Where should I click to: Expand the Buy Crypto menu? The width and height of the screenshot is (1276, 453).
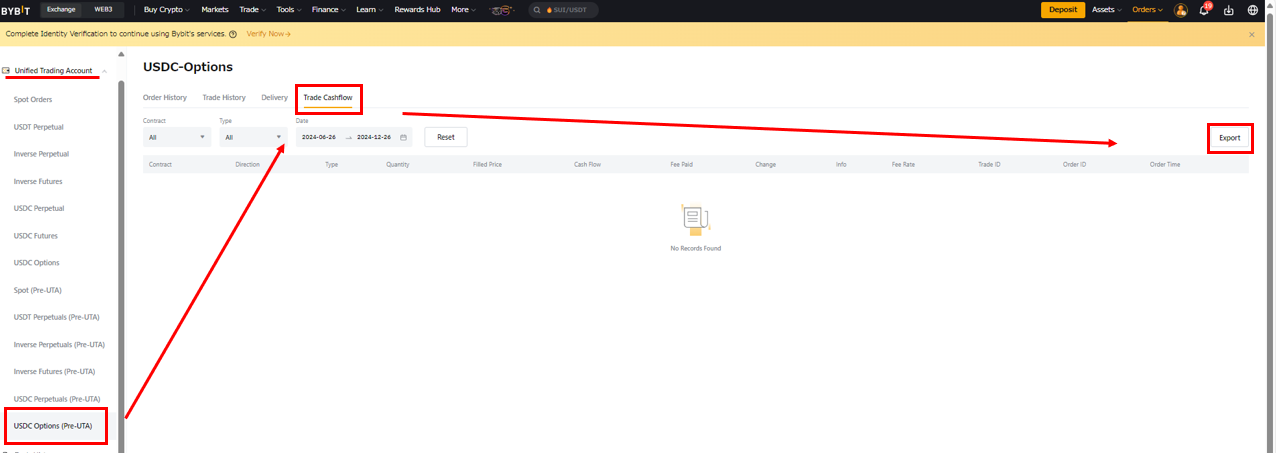(x=167, y=10)
